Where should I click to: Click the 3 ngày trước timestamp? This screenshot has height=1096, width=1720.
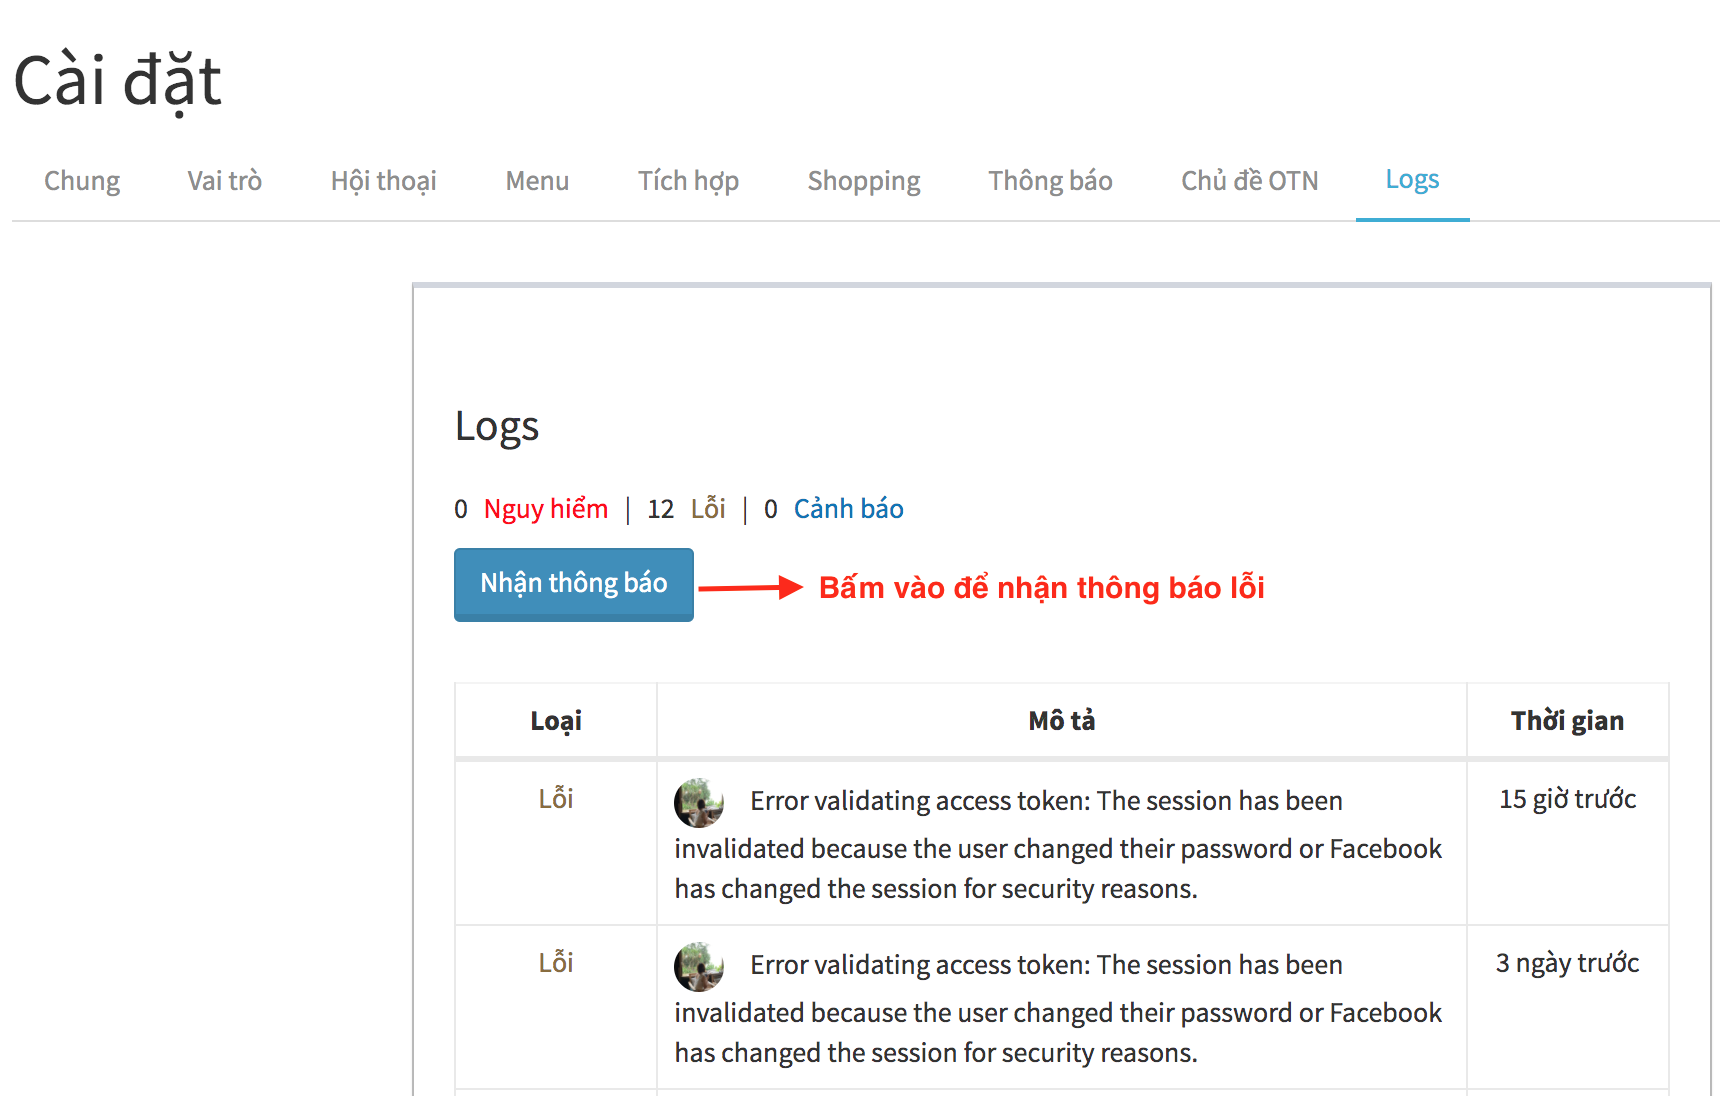[x=1568, y=963]
